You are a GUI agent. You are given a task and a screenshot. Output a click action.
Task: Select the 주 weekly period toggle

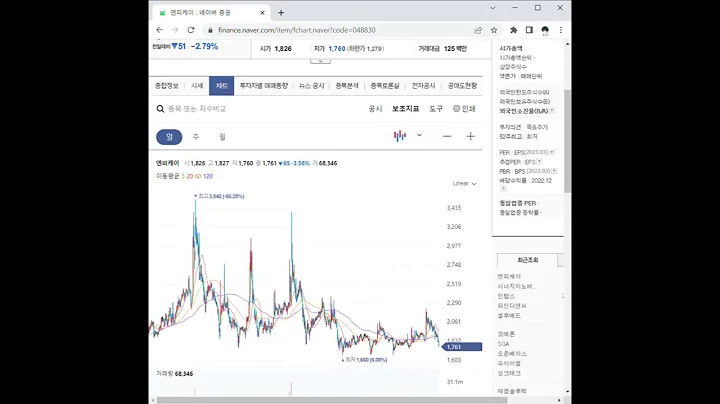coord(196,137)
